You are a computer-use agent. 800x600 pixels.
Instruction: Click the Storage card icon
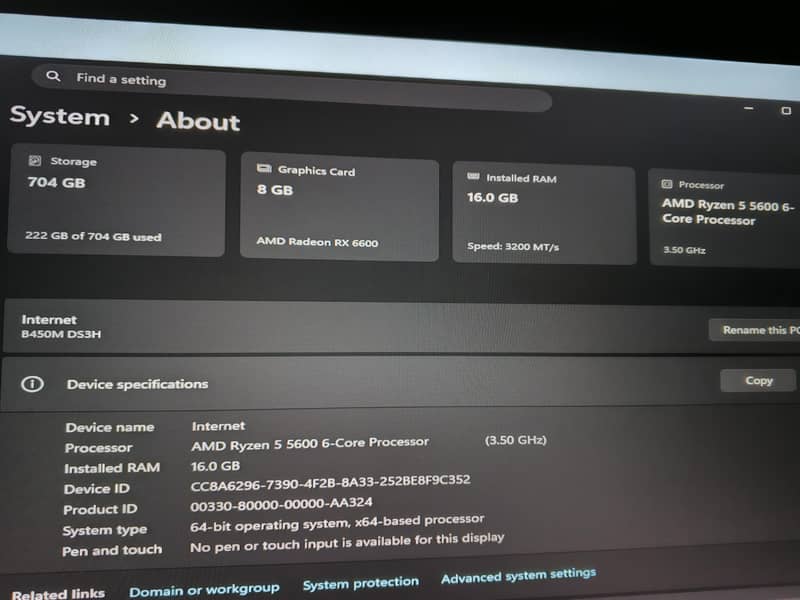(35, 161)
